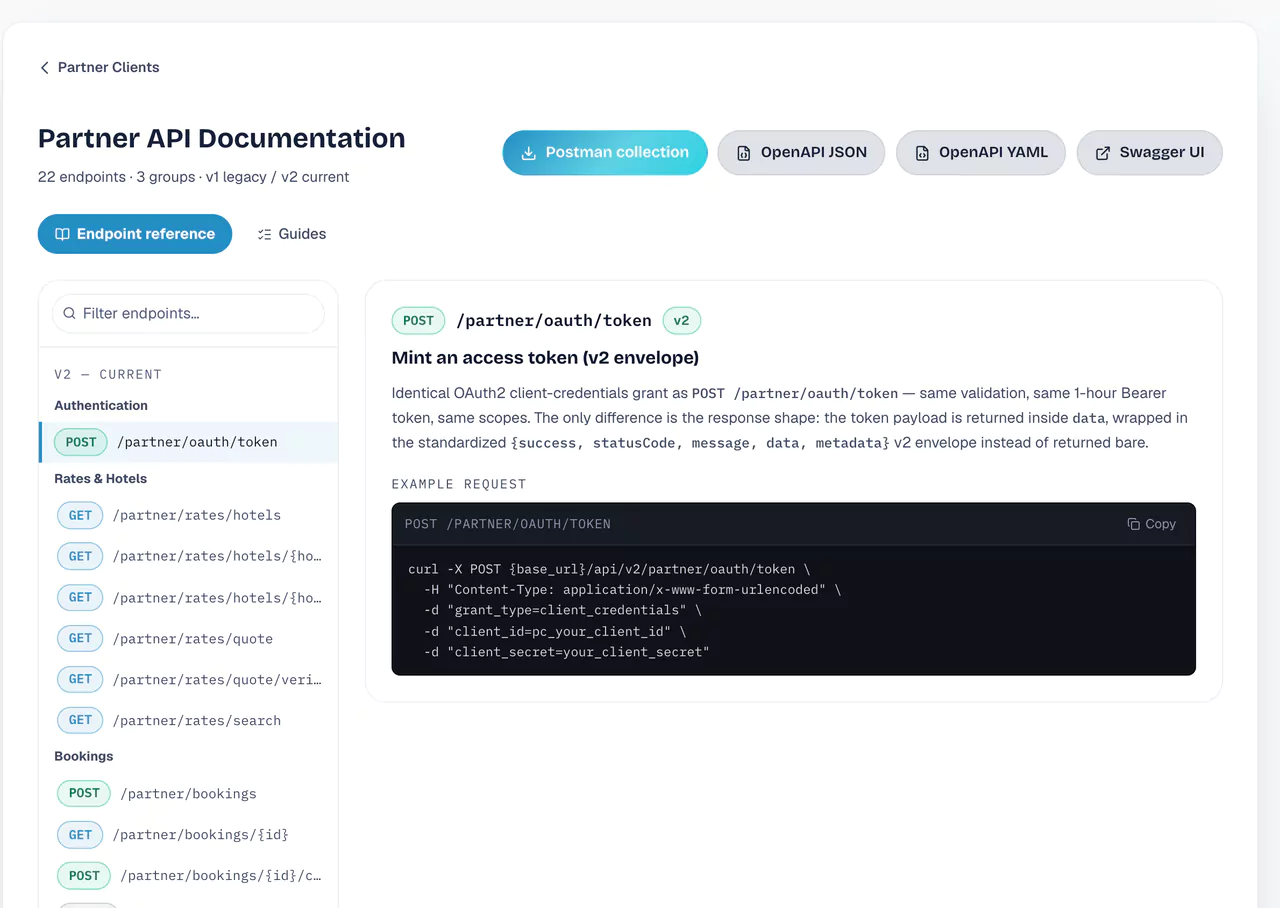Open POST /partner/bookings endpoint

tap(189, 793)
